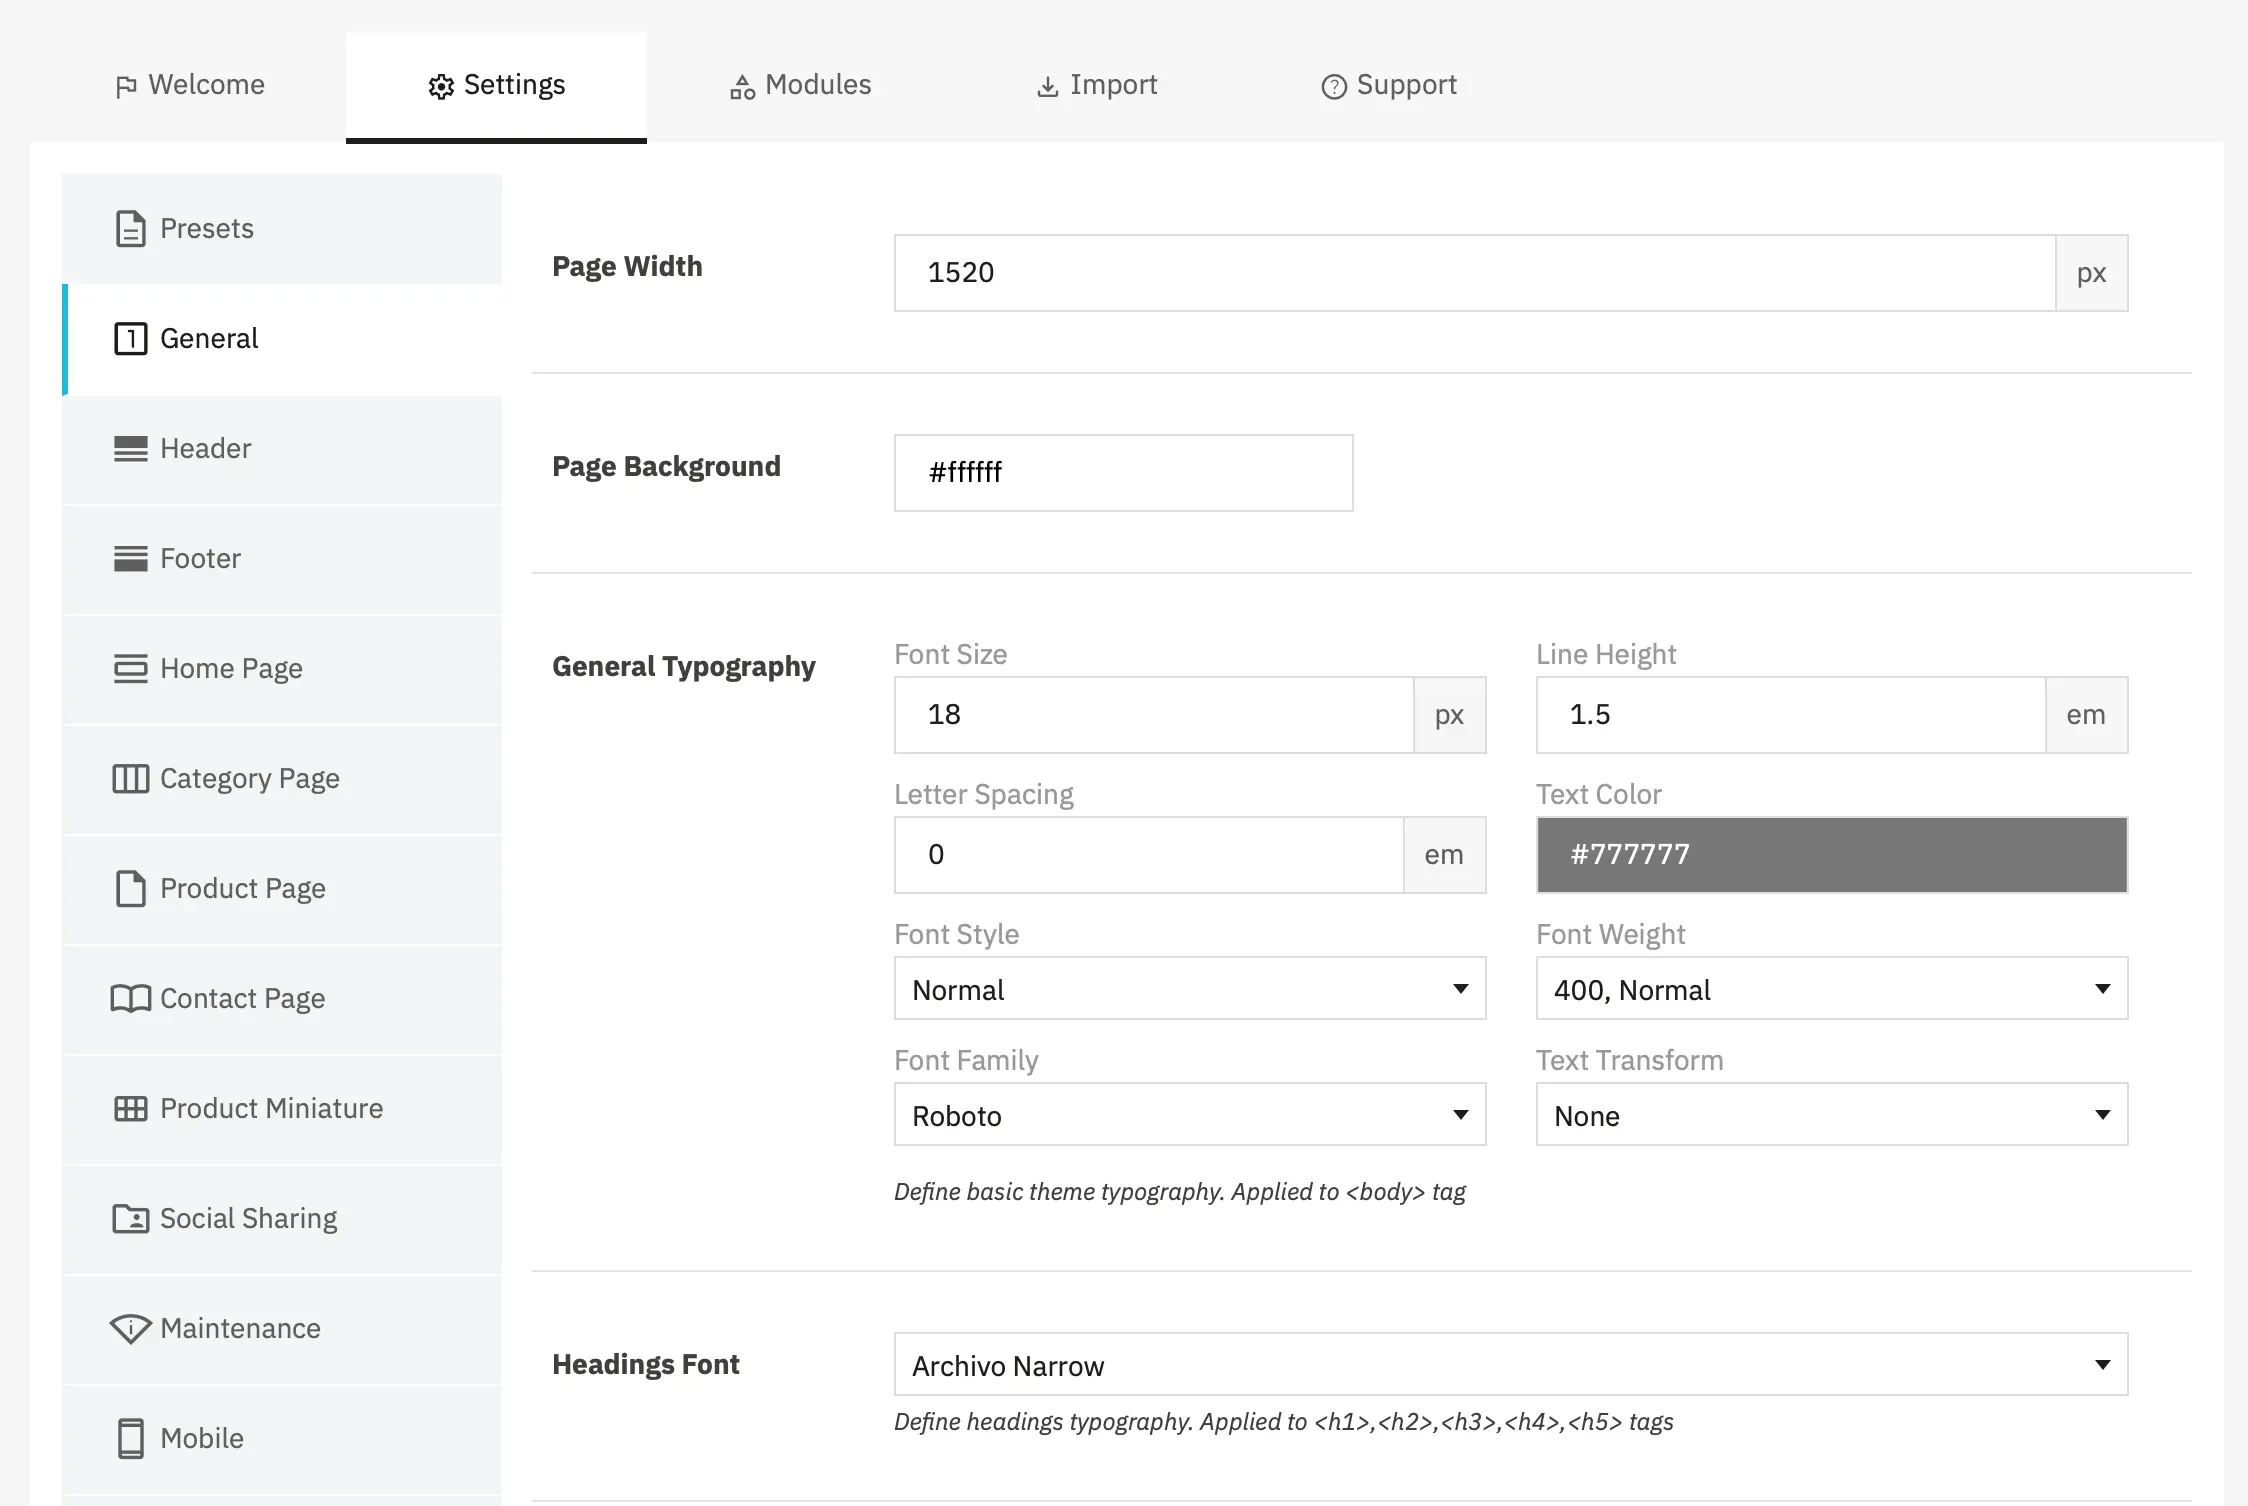The height and width of the screenshot is (1506, 2248).
Task: Click the 'Define headings typography' hint text
Action: [x=1284, y=1422]
